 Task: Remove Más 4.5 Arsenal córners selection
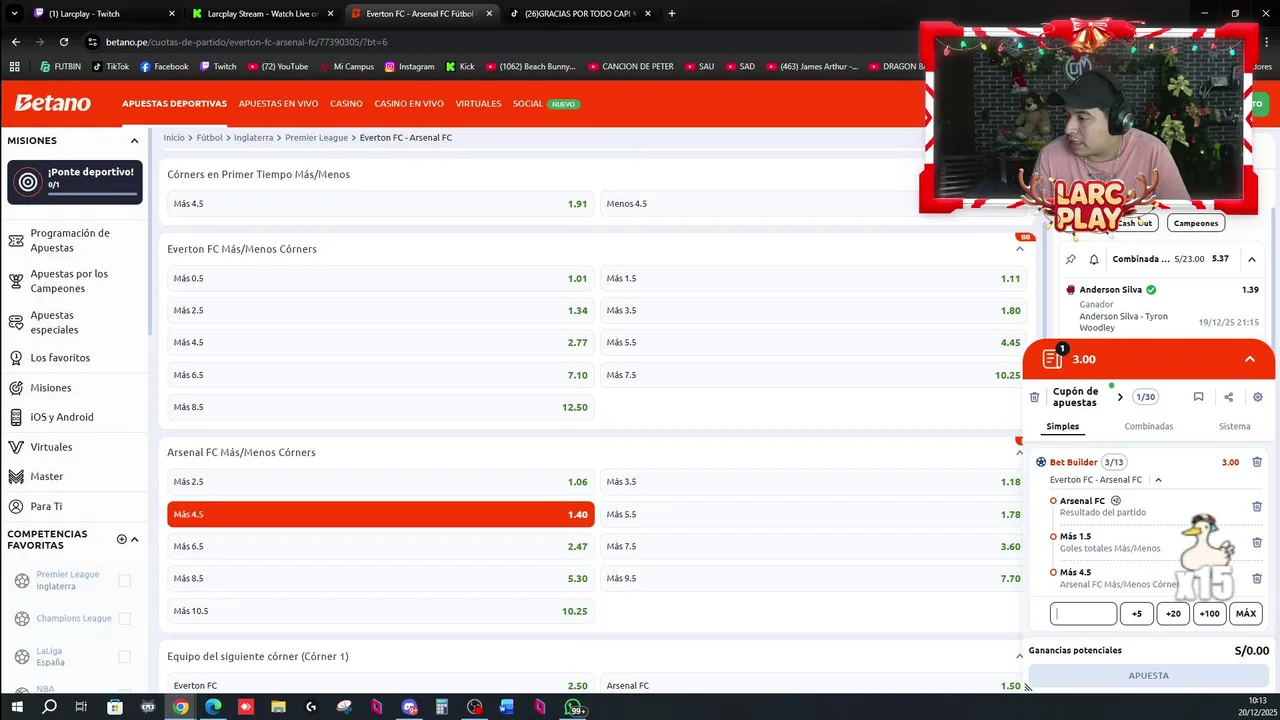pos(1257,578)
